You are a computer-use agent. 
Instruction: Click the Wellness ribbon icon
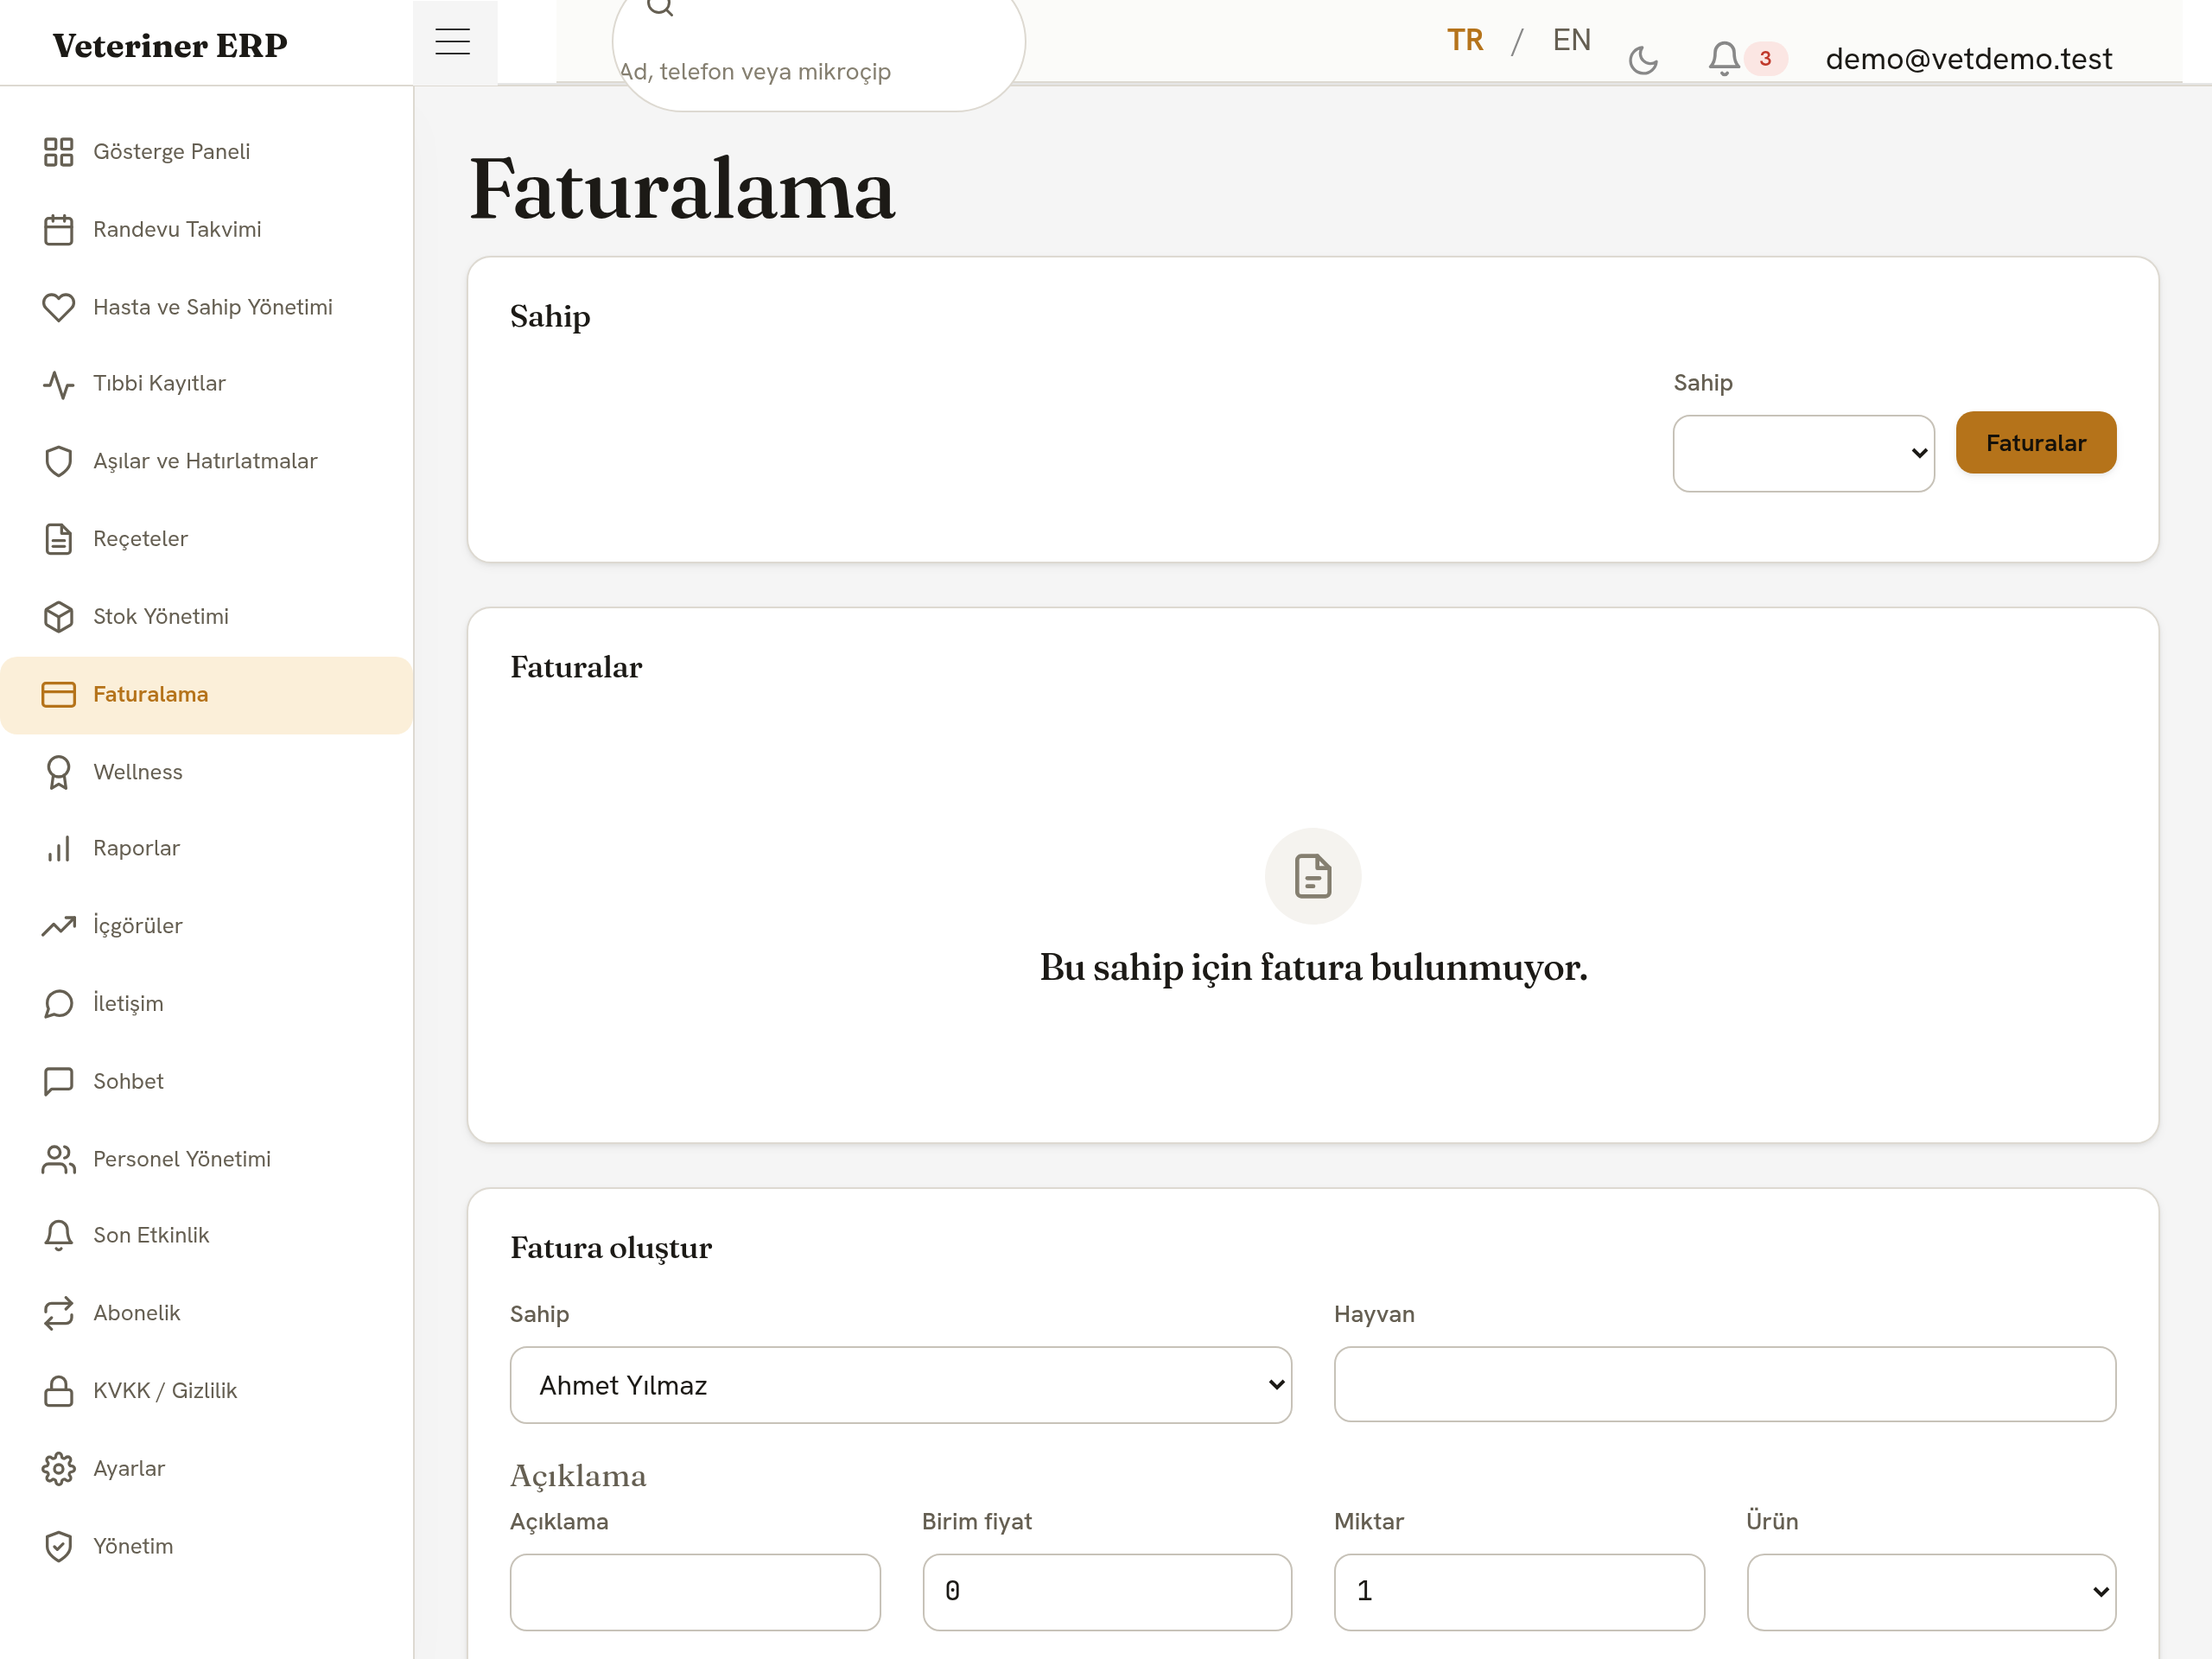click(59, 772)
